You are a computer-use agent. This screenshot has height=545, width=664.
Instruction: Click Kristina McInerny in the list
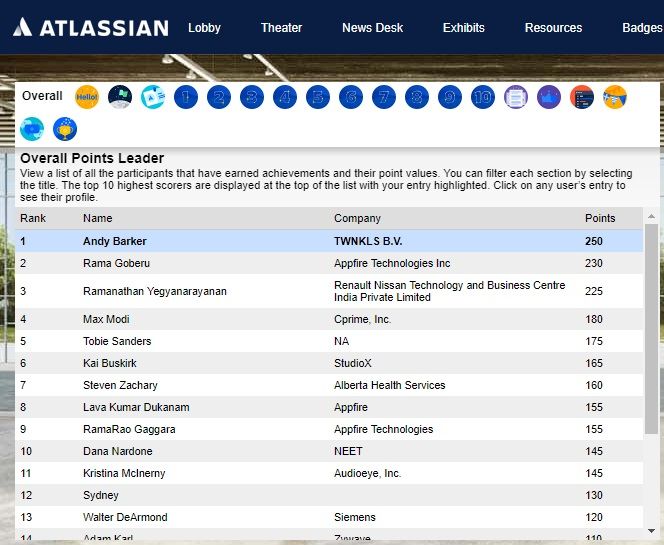[124, 473]
